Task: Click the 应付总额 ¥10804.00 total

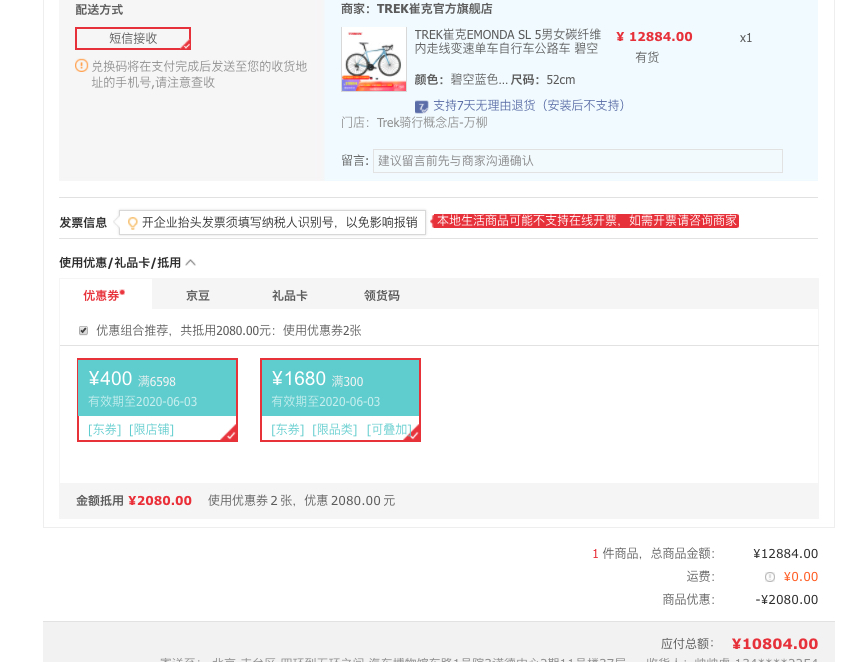Action: 775,644
